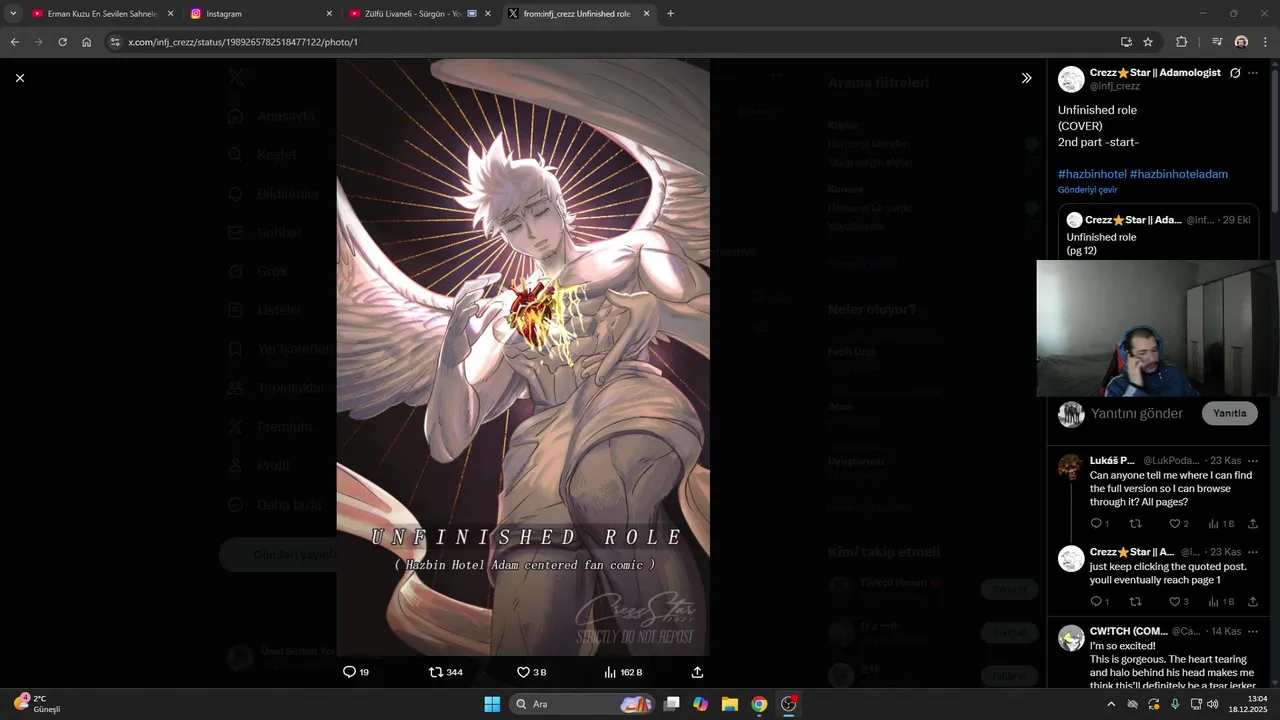The image size is (1280, 720).
Task: Click the Yanıtla reply button
Action: 1229,413
